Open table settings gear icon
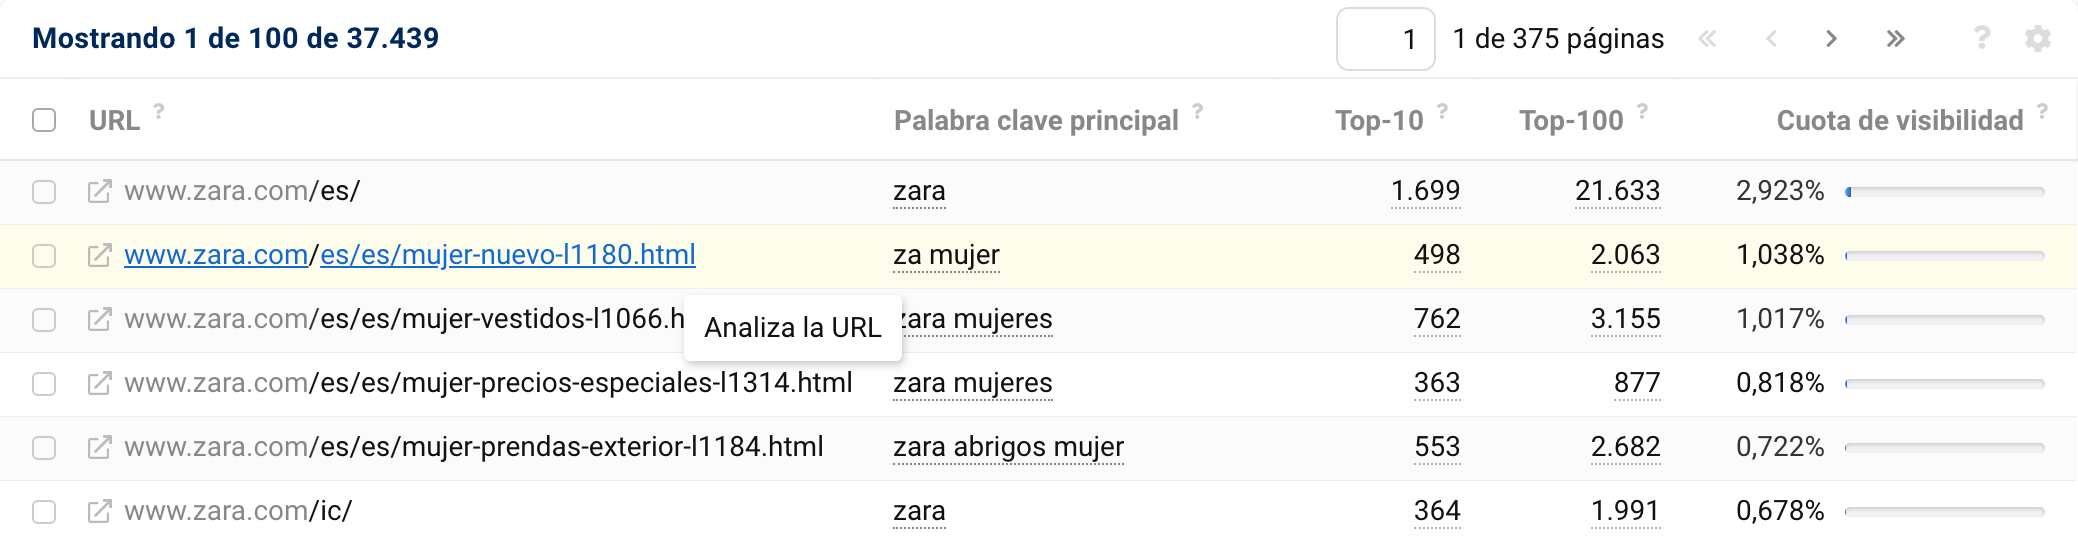Image resolution: width=2078 pixels, height=542 pixels. (2037, 39)
